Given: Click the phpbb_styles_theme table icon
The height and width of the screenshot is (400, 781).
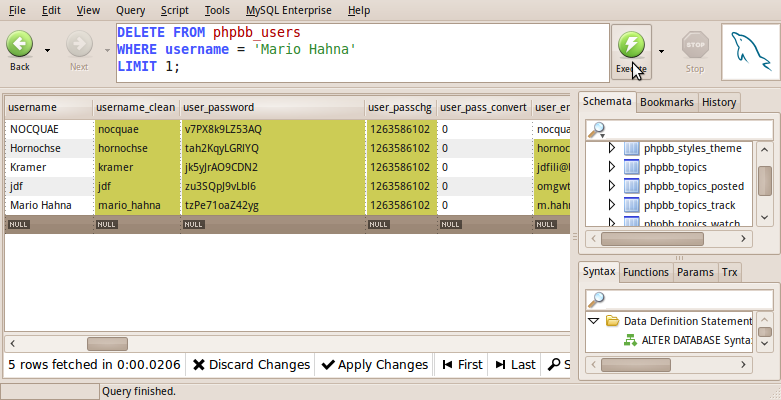Looking at the screenshot, I should click(632, 148).
